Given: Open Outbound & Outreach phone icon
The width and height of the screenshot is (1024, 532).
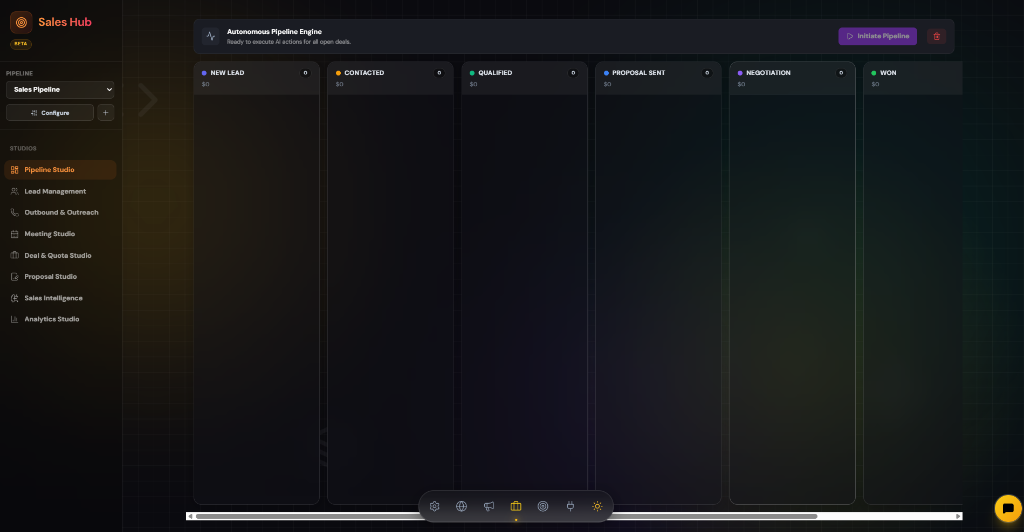Looking at the screenshot, I should [x=14, y=213].
